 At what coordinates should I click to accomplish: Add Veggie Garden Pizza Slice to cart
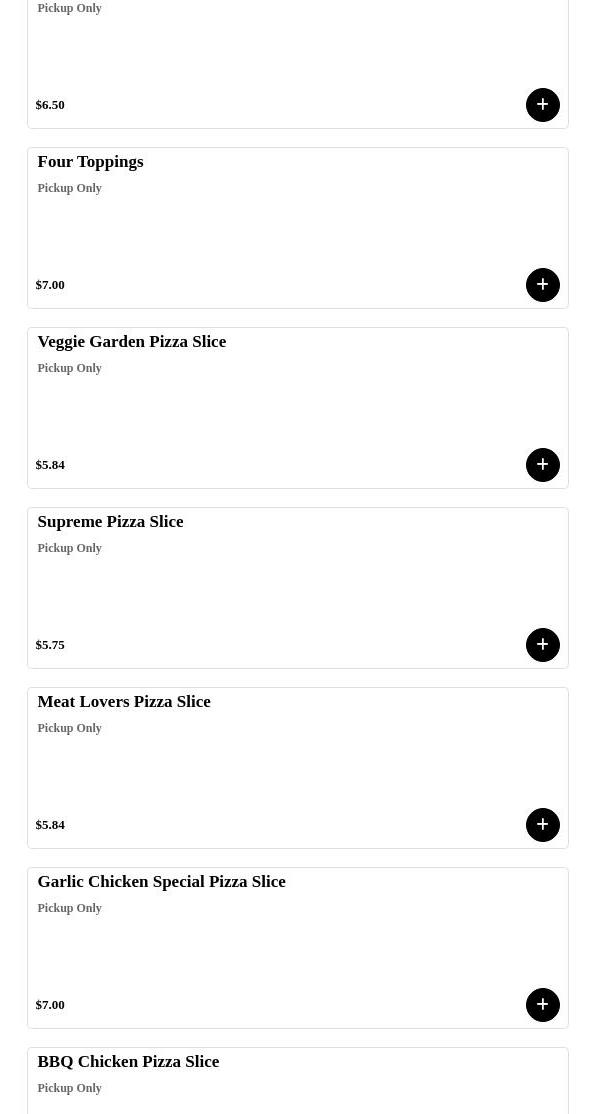coord(542,465)
